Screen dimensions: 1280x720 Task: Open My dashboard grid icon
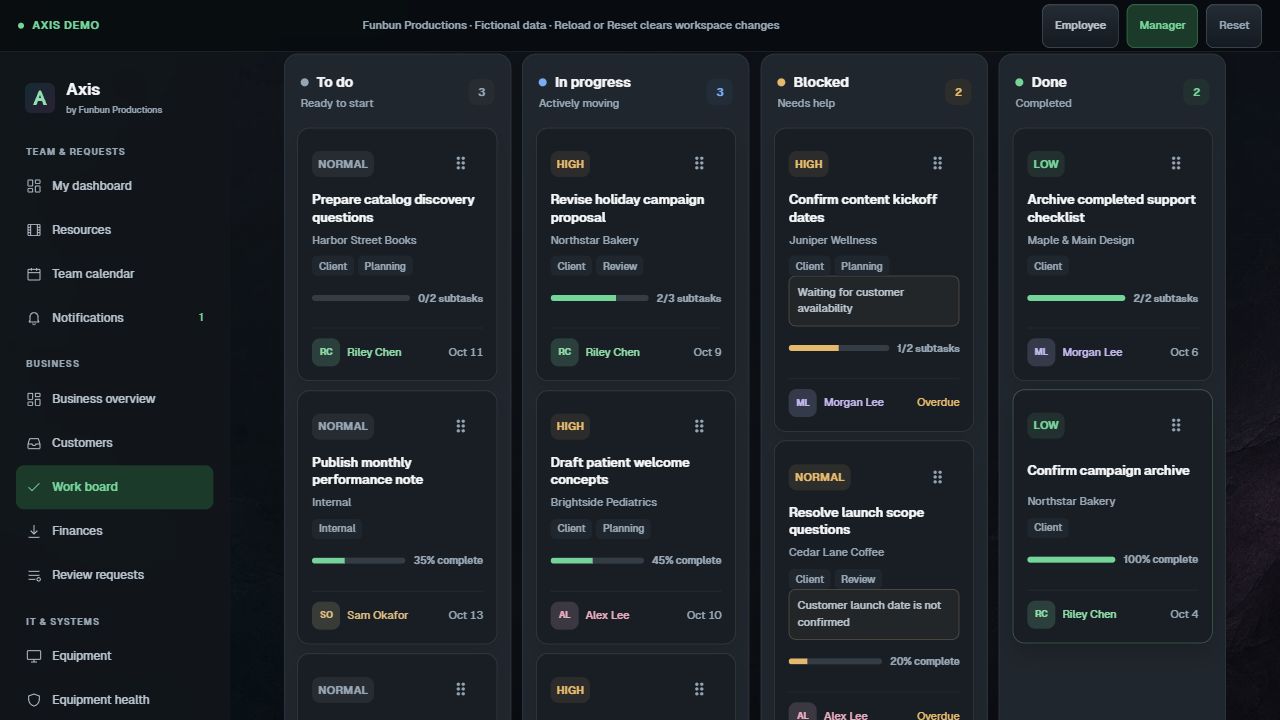click(x=34, y=186)
